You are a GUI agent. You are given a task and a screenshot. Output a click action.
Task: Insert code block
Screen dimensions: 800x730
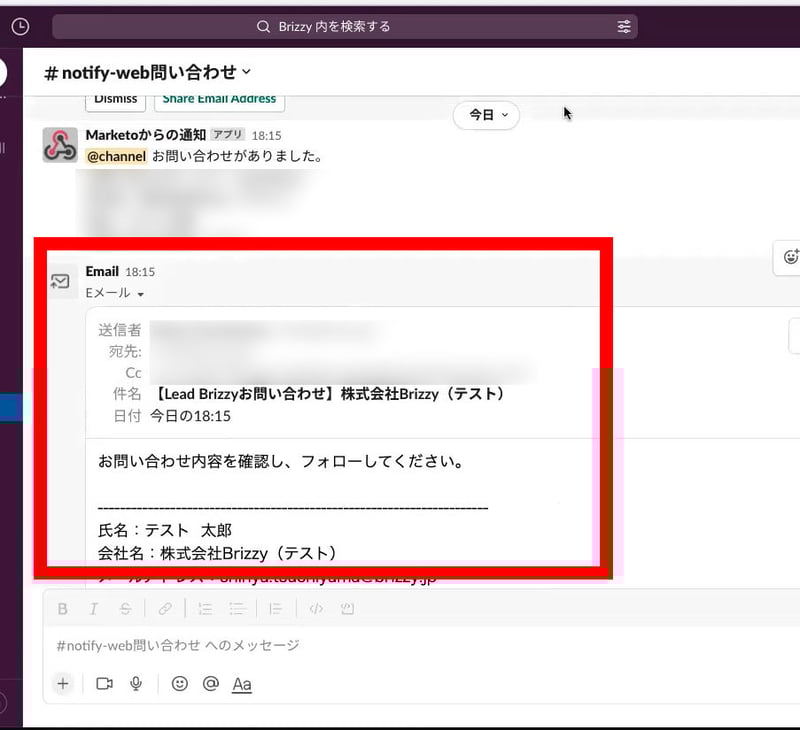347,609
